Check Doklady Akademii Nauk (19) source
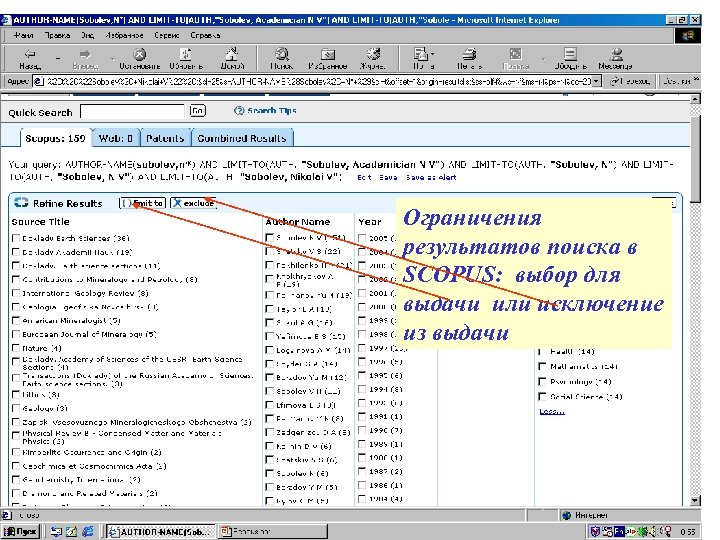720x540 pixels. coord(16,252)
